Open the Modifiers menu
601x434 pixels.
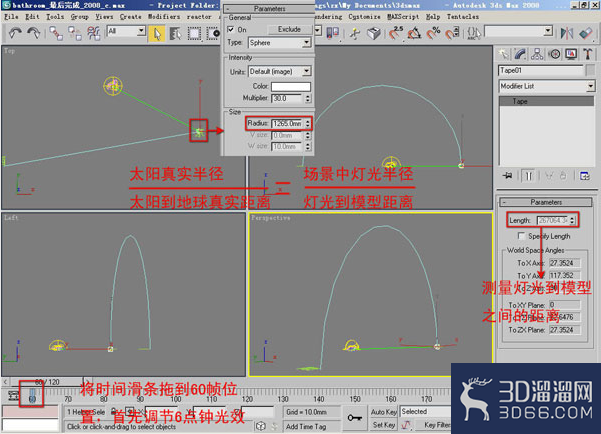(x=164, y=17)
